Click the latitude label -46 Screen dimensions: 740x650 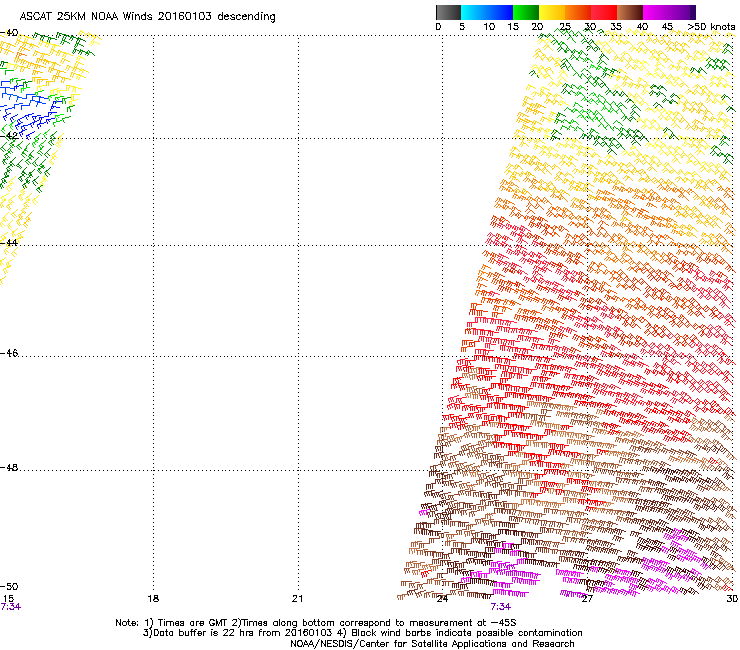pyautogui.click(x=9, y=353)
